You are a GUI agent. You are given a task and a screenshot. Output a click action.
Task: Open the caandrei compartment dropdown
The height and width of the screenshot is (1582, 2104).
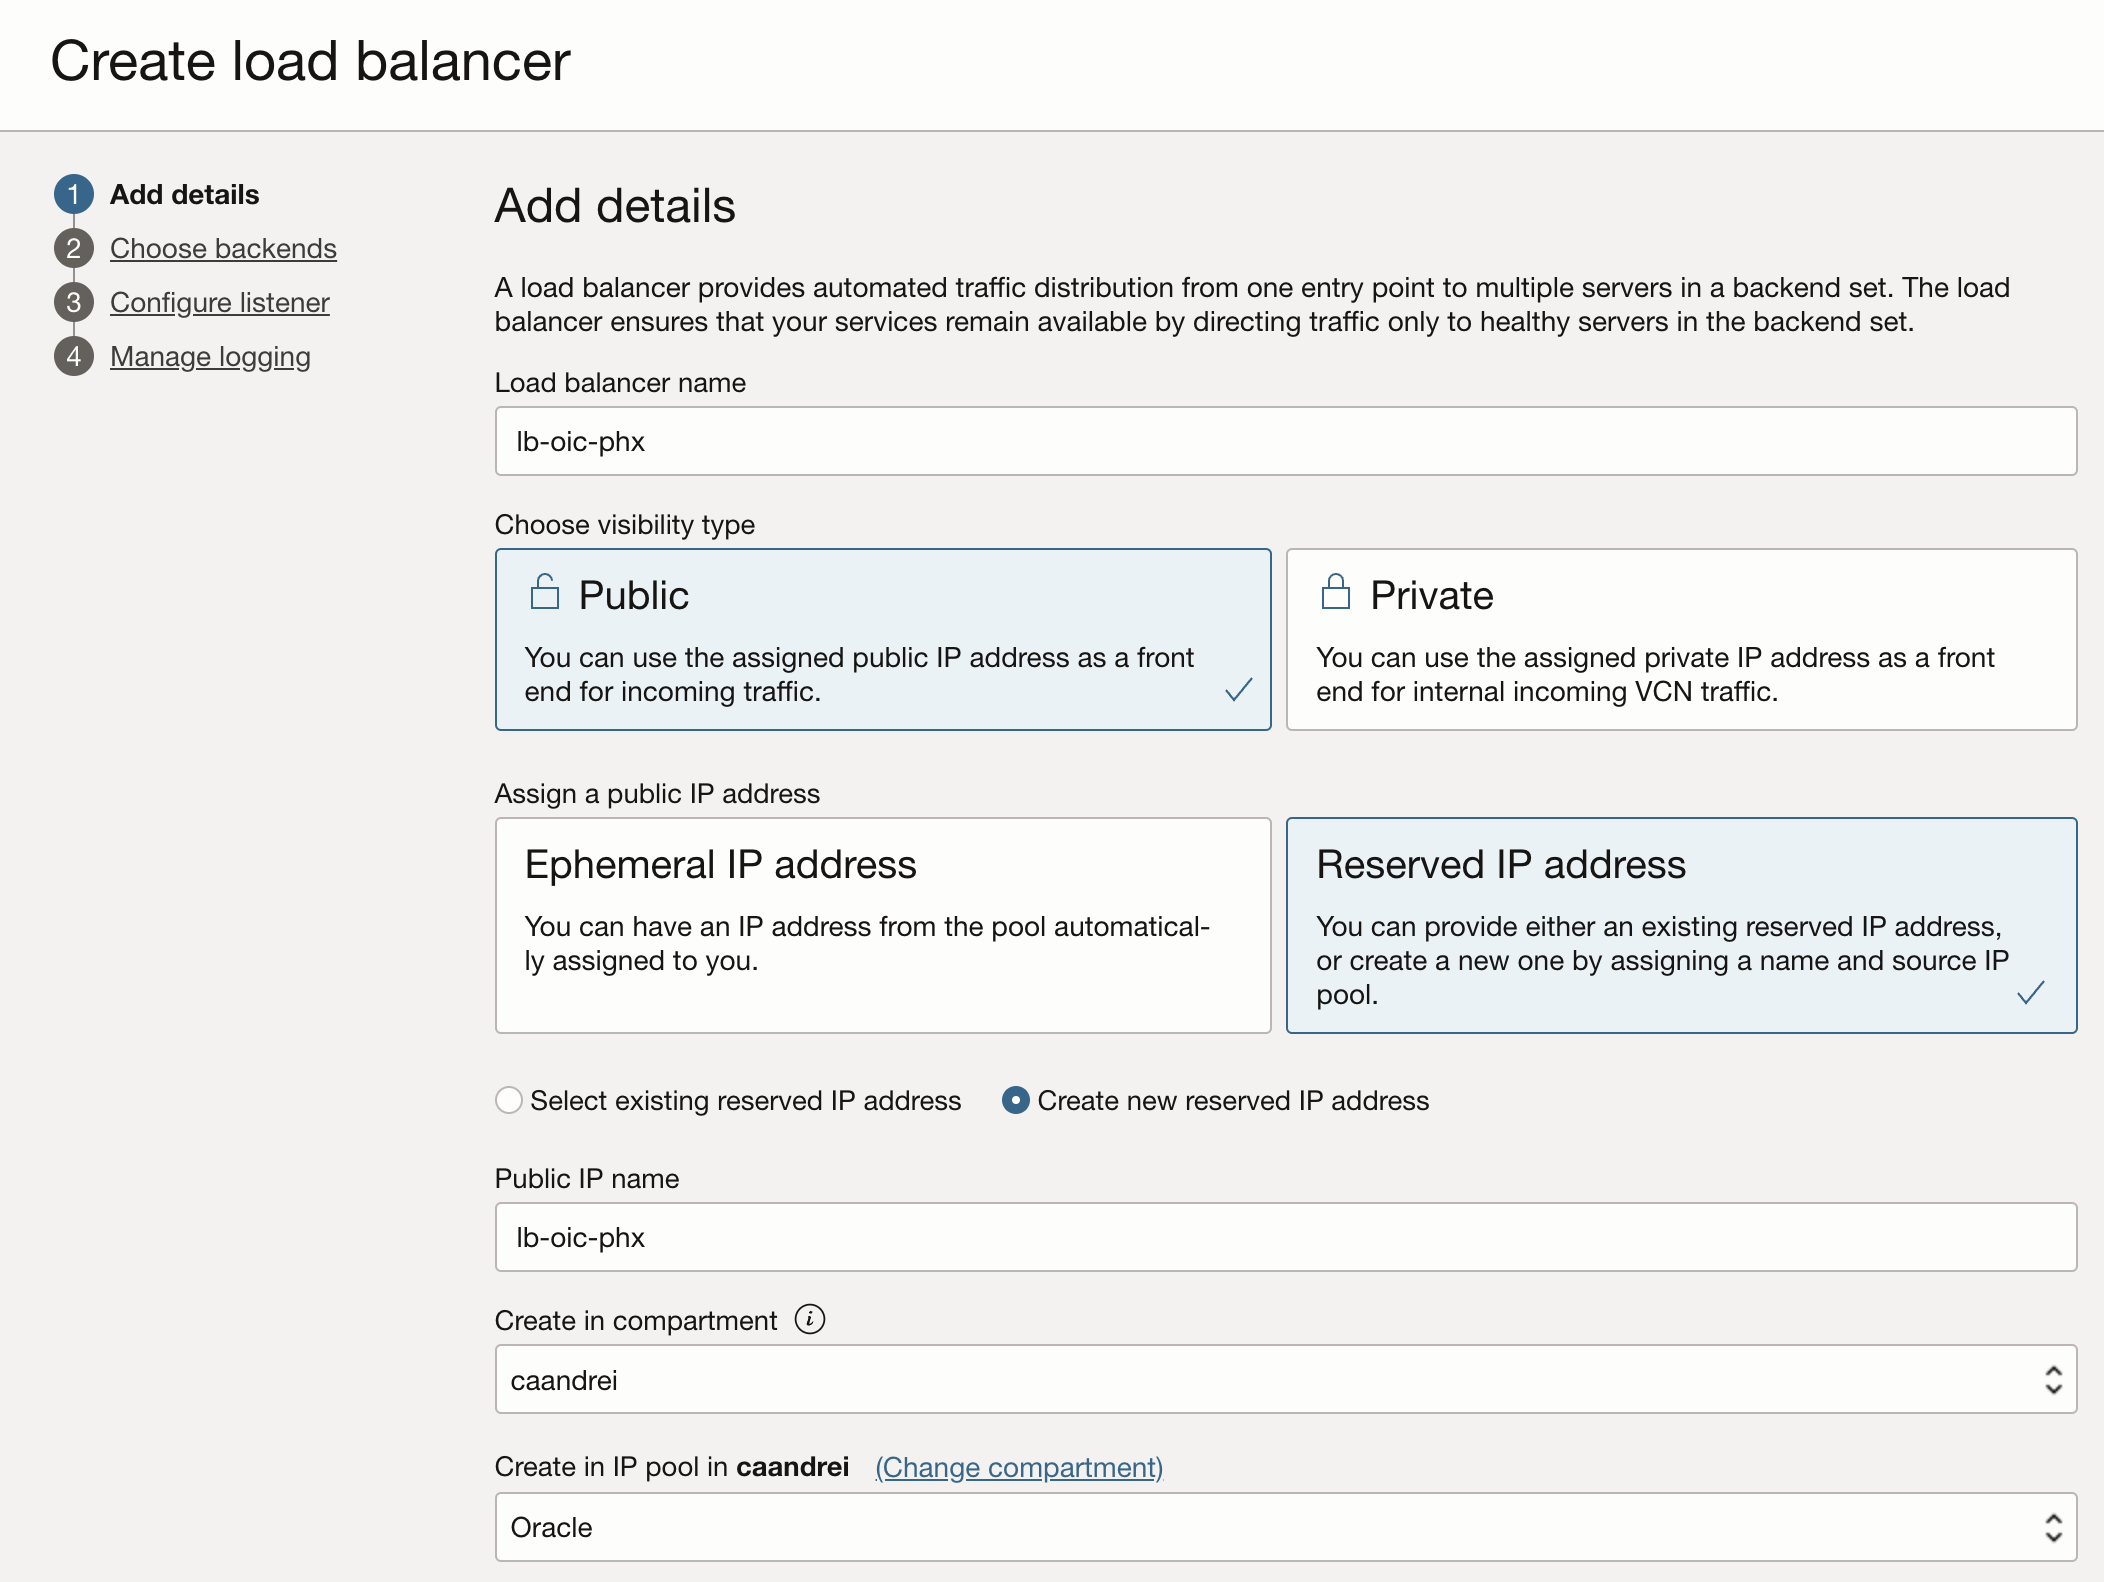pyautogui.click(x=1285, y=1379)
